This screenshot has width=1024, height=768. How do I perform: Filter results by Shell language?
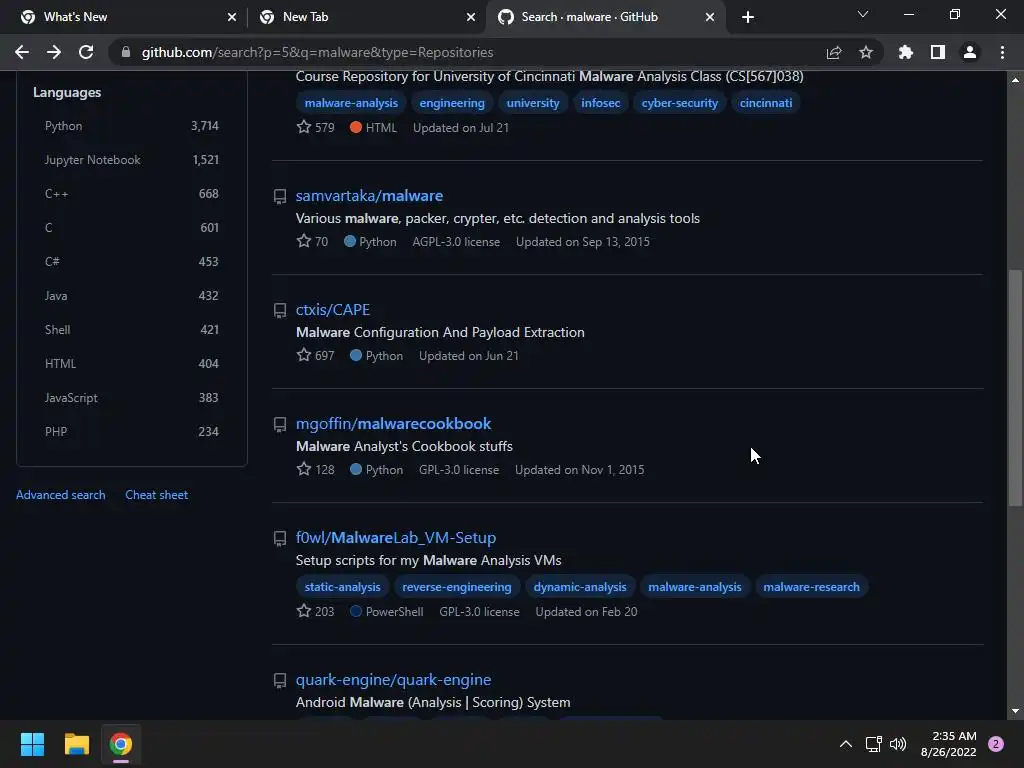pyautogui.click(x=131, y=330)
